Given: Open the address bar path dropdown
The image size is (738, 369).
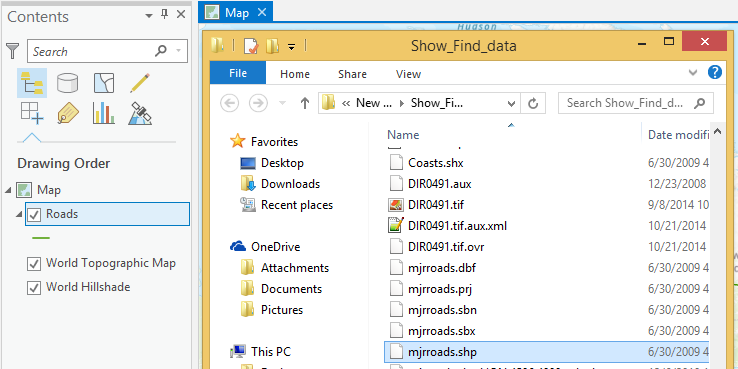Looking at the screenshot, I should [x=512, y=103].
